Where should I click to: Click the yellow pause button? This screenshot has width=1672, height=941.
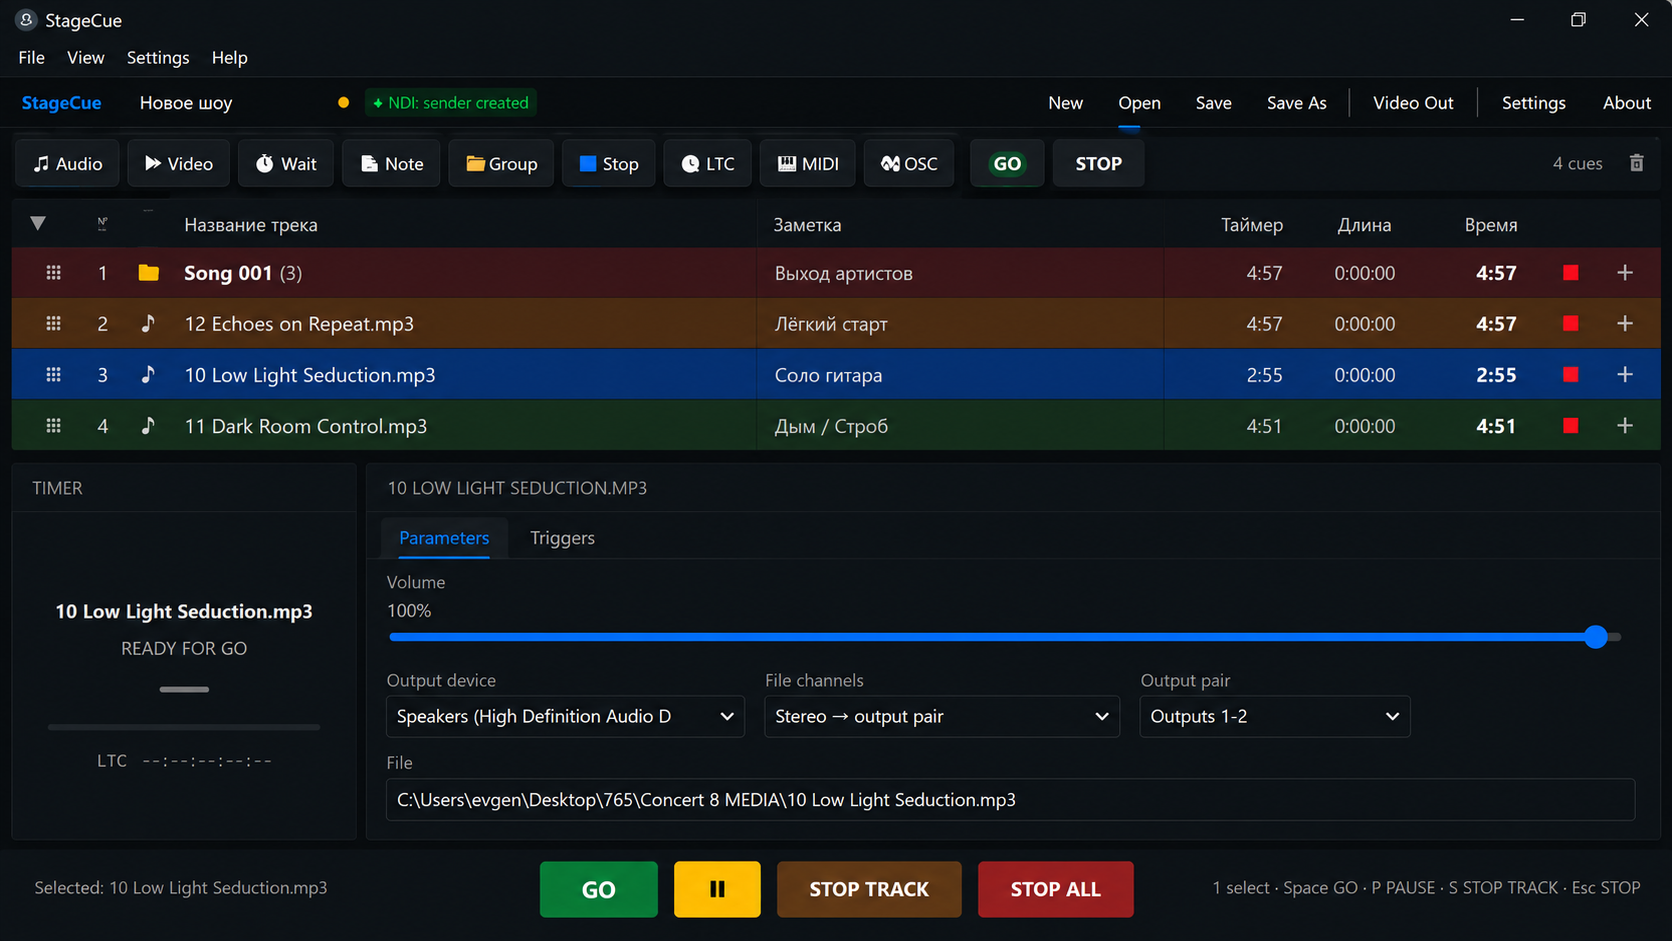click(x=717, y=889)
